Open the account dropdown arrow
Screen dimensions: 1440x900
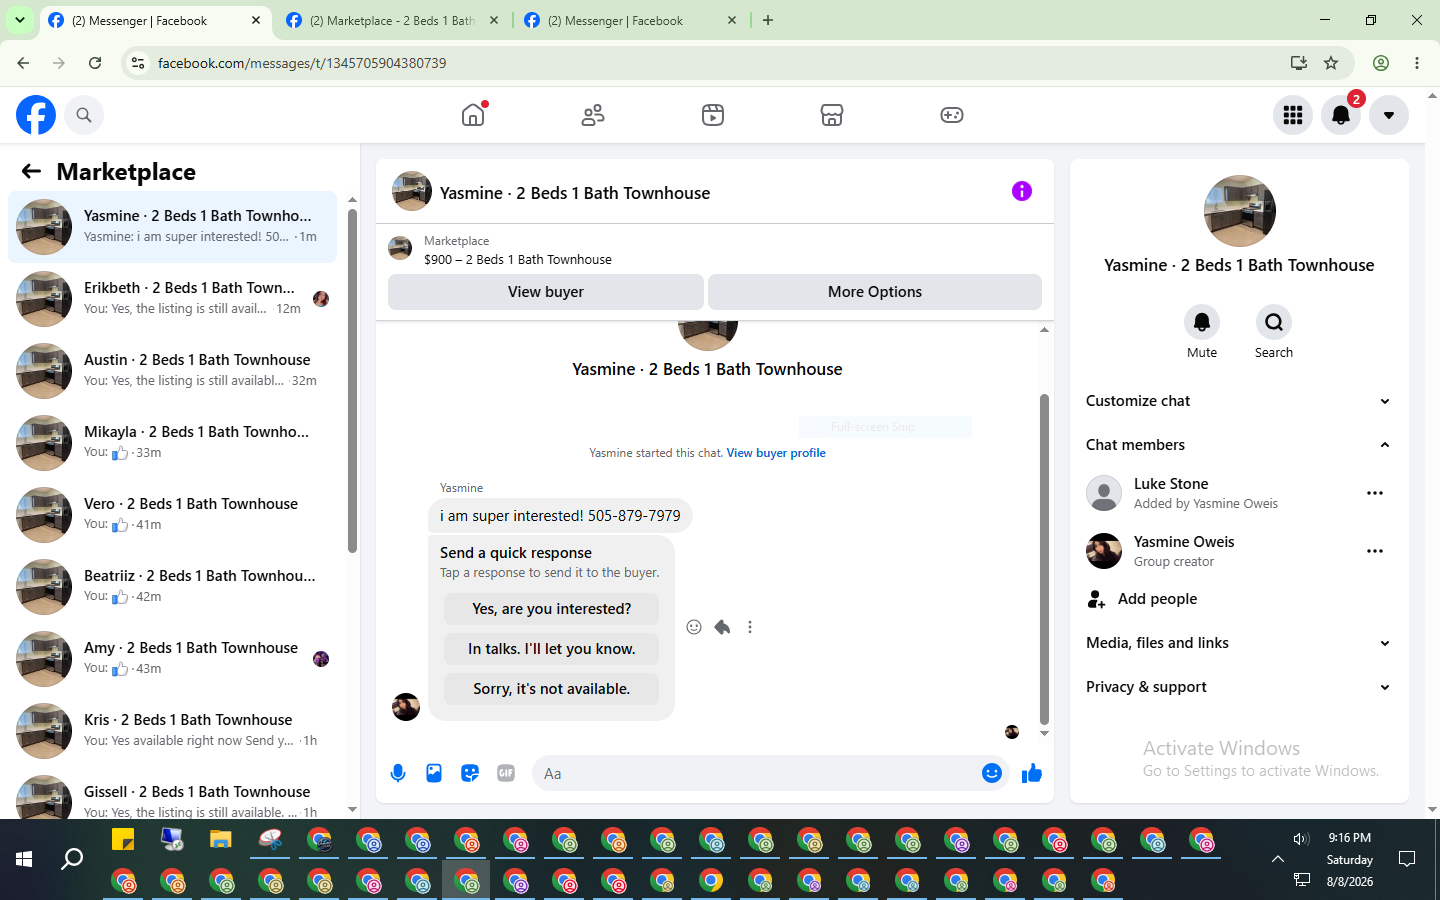tap(1389, 115)
